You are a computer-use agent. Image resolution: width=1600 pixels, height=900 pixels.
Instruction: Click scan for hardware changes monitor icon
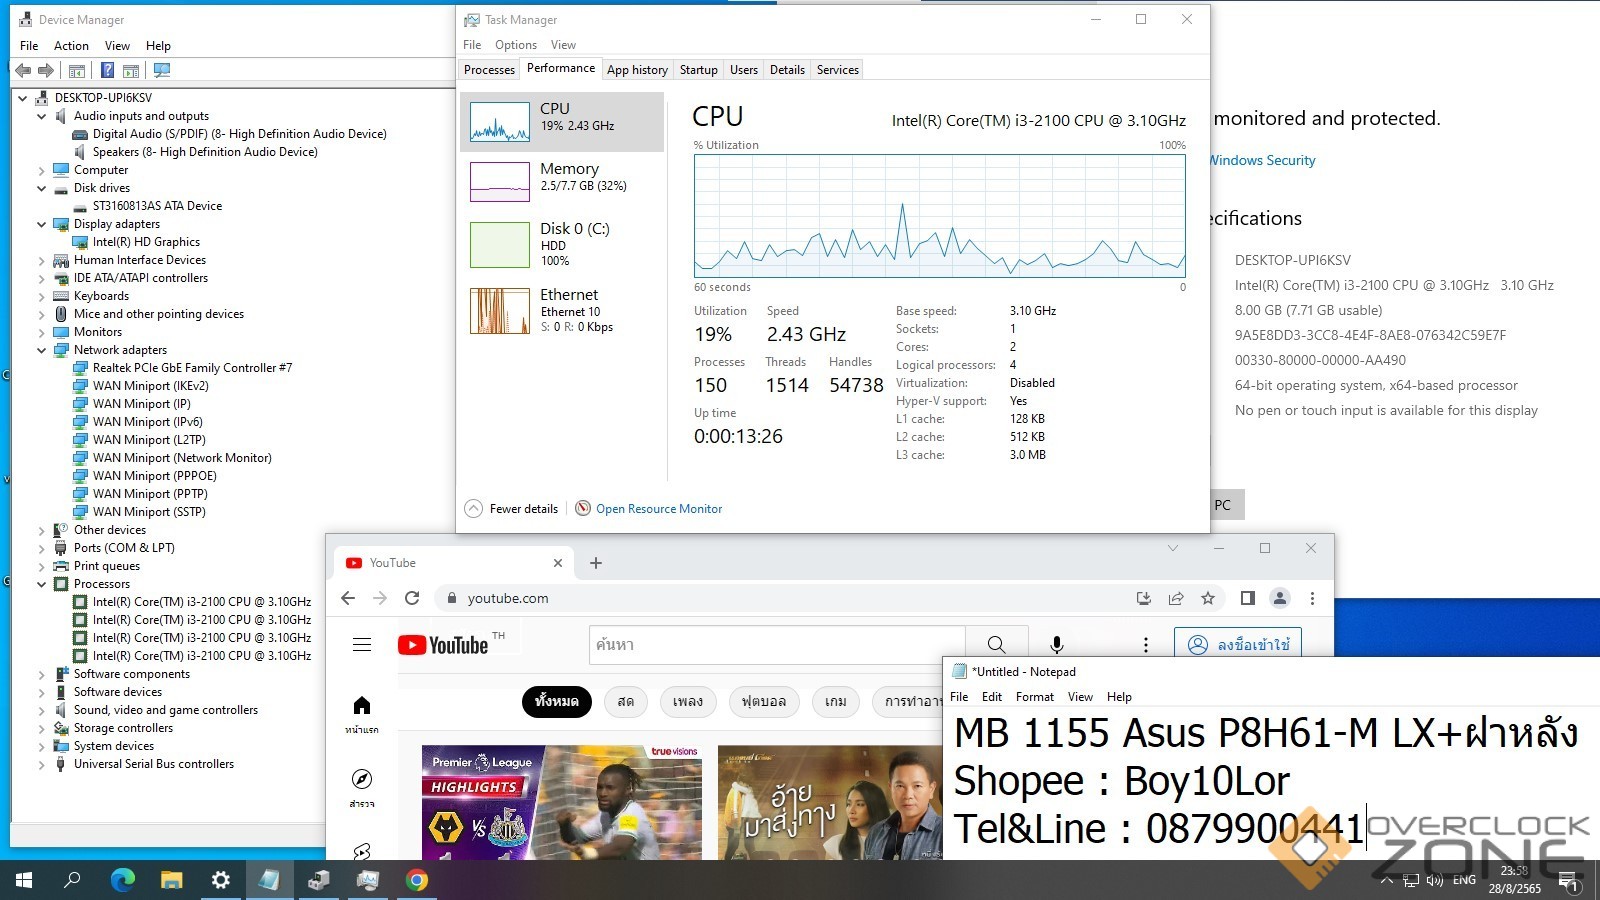[162, 70]
